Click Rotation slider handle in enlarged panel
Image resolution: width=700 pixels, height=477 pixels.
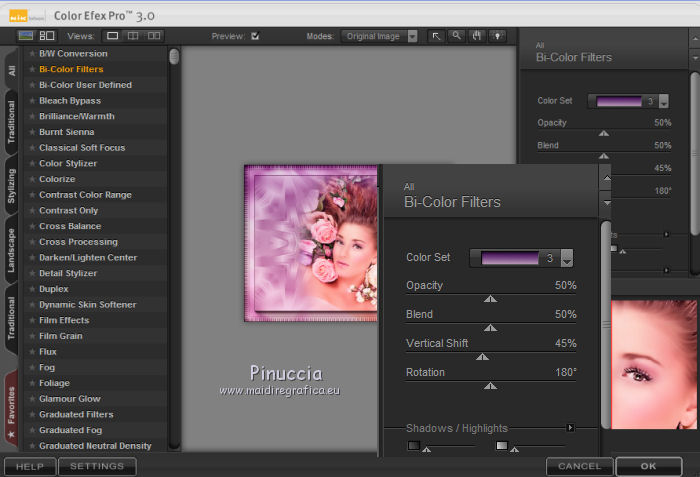490,386
